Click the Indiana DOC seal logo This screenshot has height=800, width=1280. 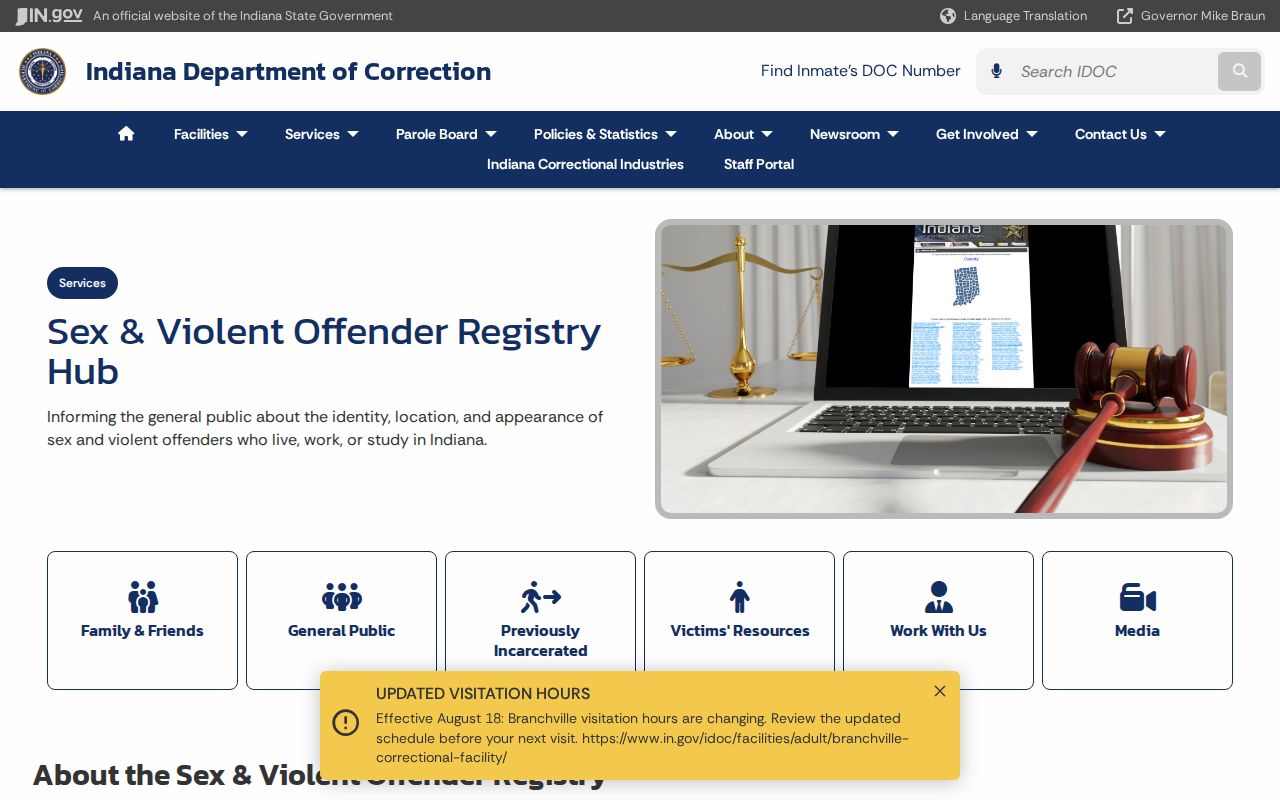[42, 72]
